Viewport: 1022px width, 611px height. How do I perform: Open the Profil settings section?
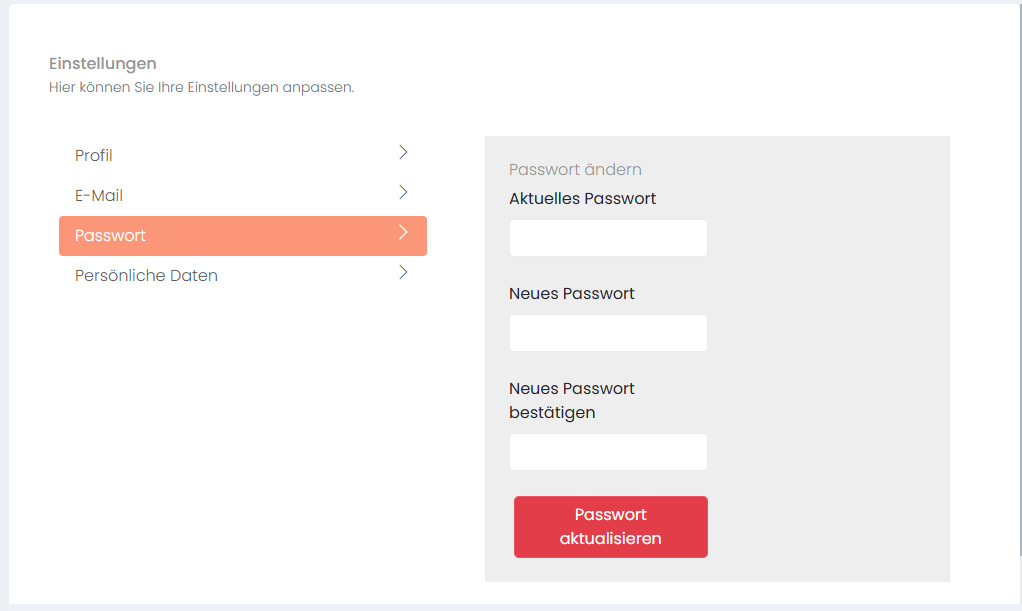tap(94, 156)
